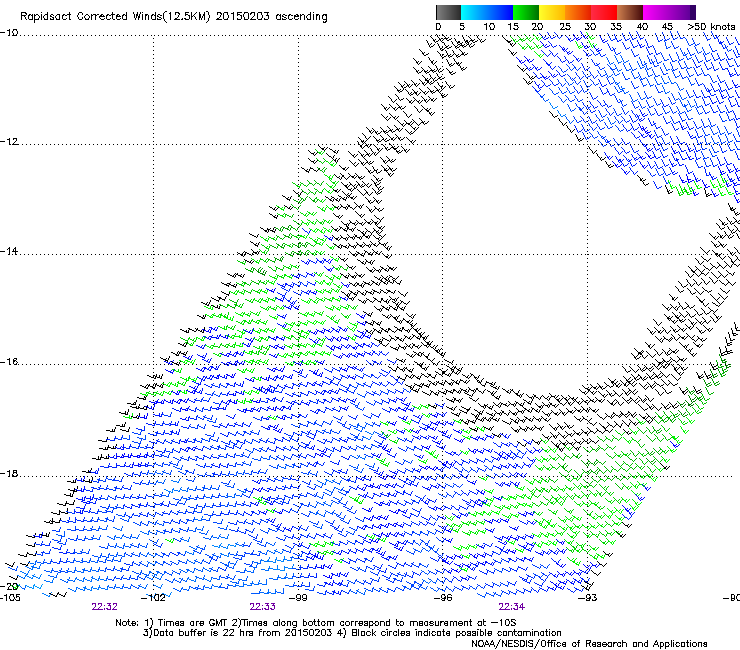Click the longitude label '-105'

click(x=10, y=598)
